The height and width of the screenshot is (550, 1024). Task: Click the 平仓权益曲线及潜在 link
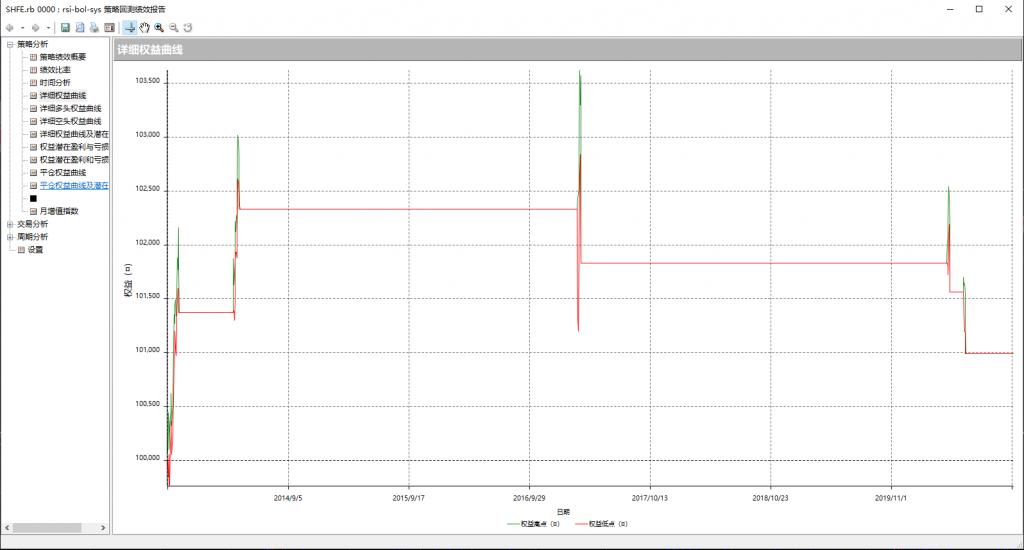point(74,186)
